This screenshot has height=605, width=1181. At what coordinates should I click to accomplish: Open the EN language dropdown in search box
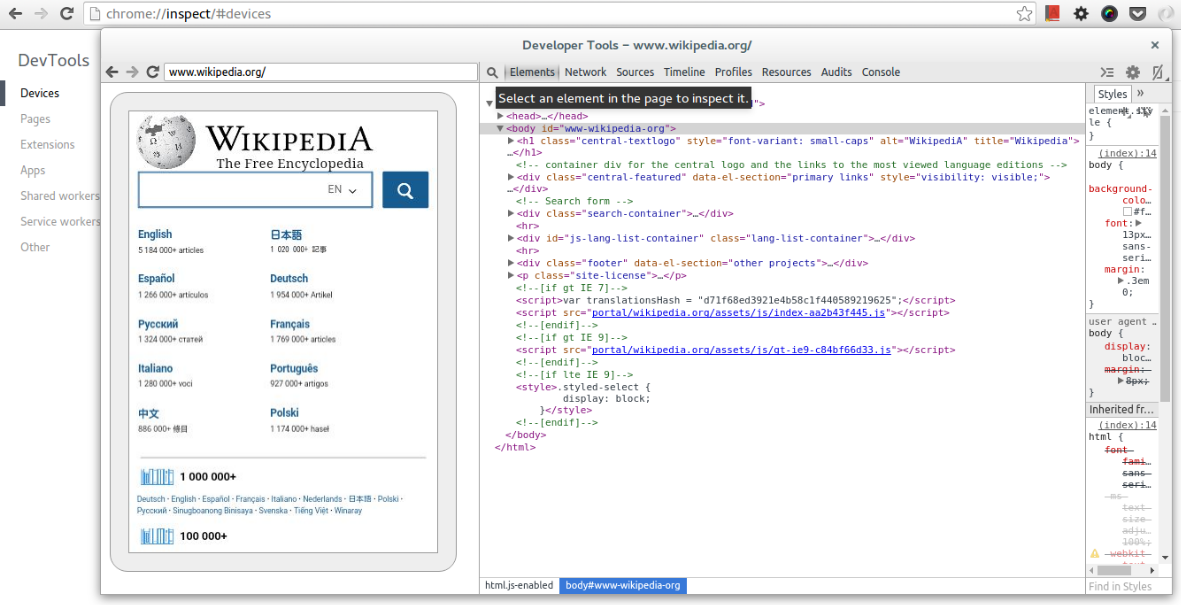pyautogui.click(x=342, y=190)
